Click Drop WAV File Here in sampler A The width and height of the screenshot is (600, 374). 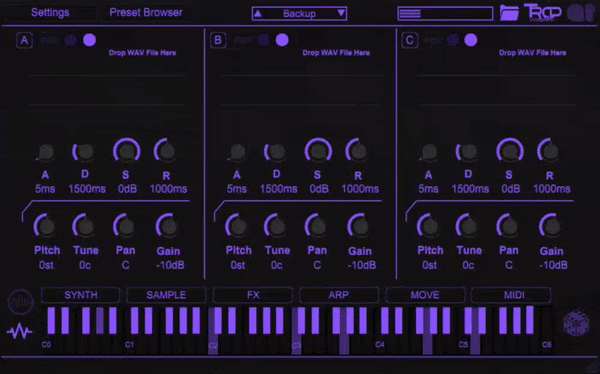[142, 53]
